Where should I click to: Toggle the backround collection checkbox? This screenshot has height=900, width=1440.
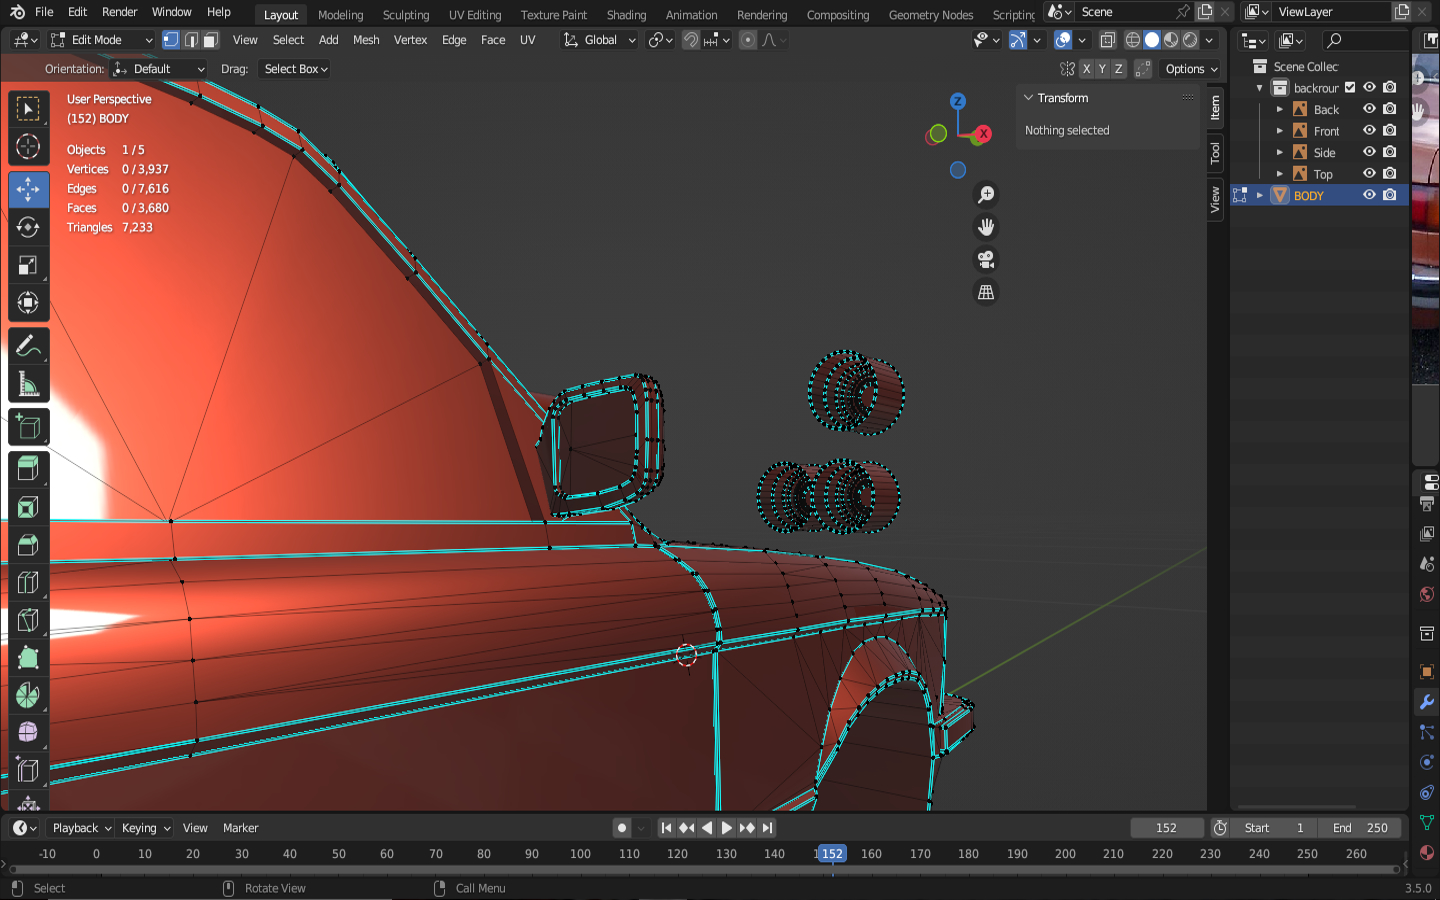click(x=1349, y=88)
